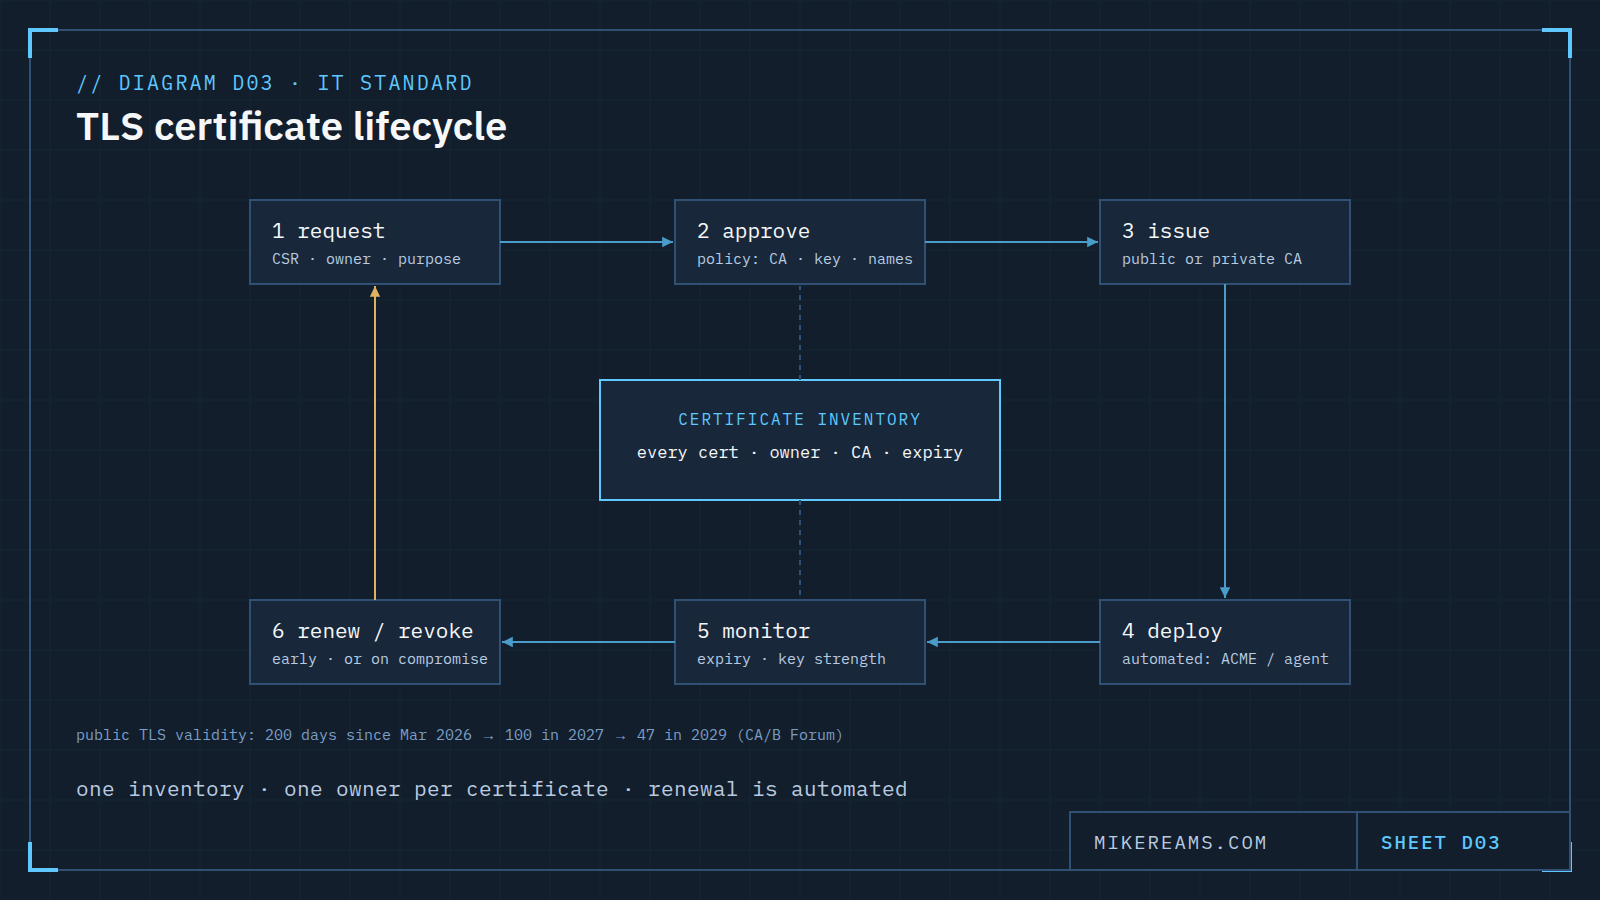This screenshot has height=900, width=1600.
Task: Click the '5 monitor' step box
Action: (800, 642)
